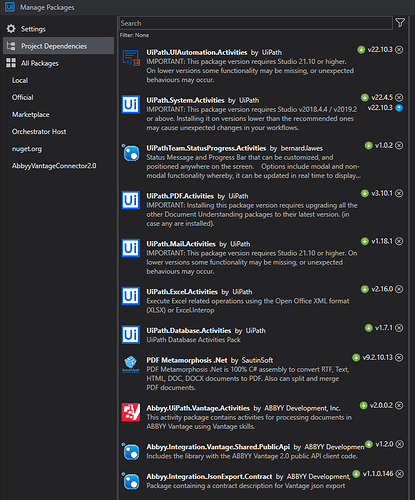Click the red ABBYY Vantage Activities logo
This screenshot has width=415, height=500.
131,412
